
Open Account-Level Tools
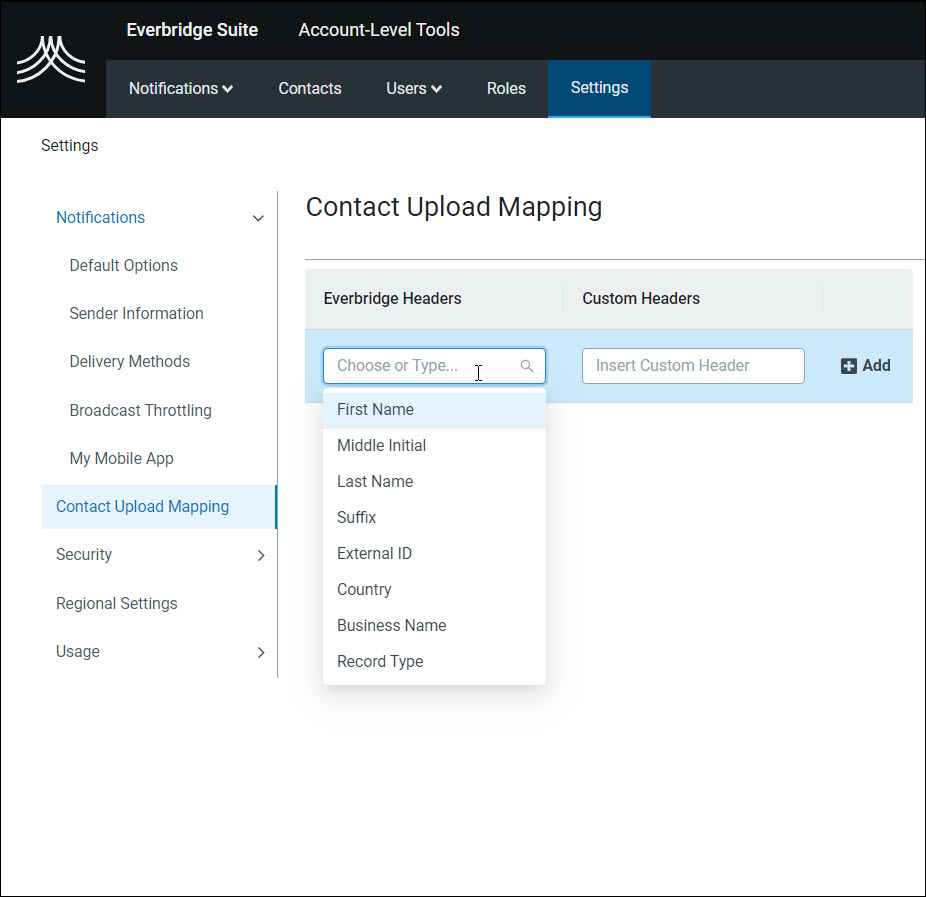coord(379,30)
